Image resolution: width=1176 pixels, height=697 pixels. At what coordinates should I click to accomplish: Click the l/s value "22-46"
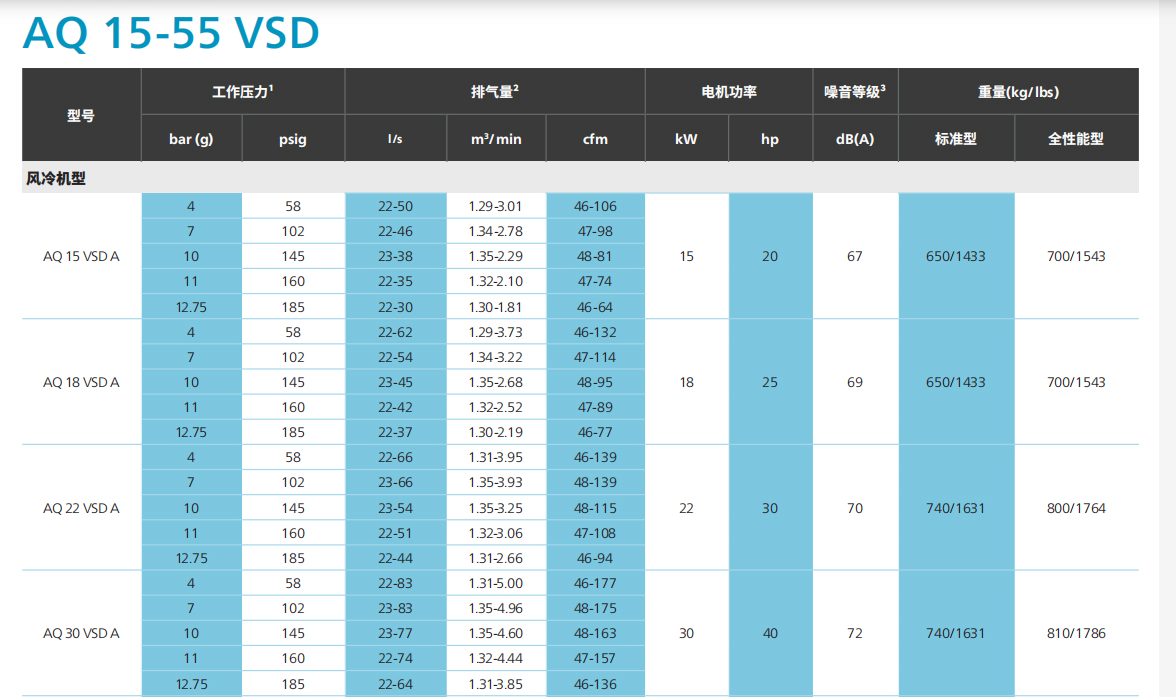(x=395, y=232)
